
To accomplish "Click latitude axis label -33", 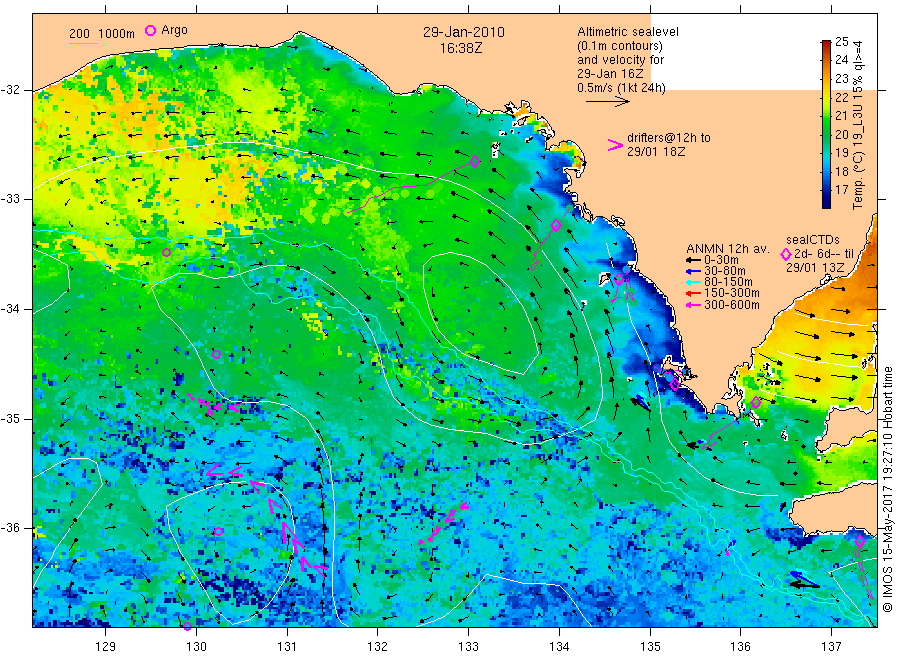I will tap(10, 199).
